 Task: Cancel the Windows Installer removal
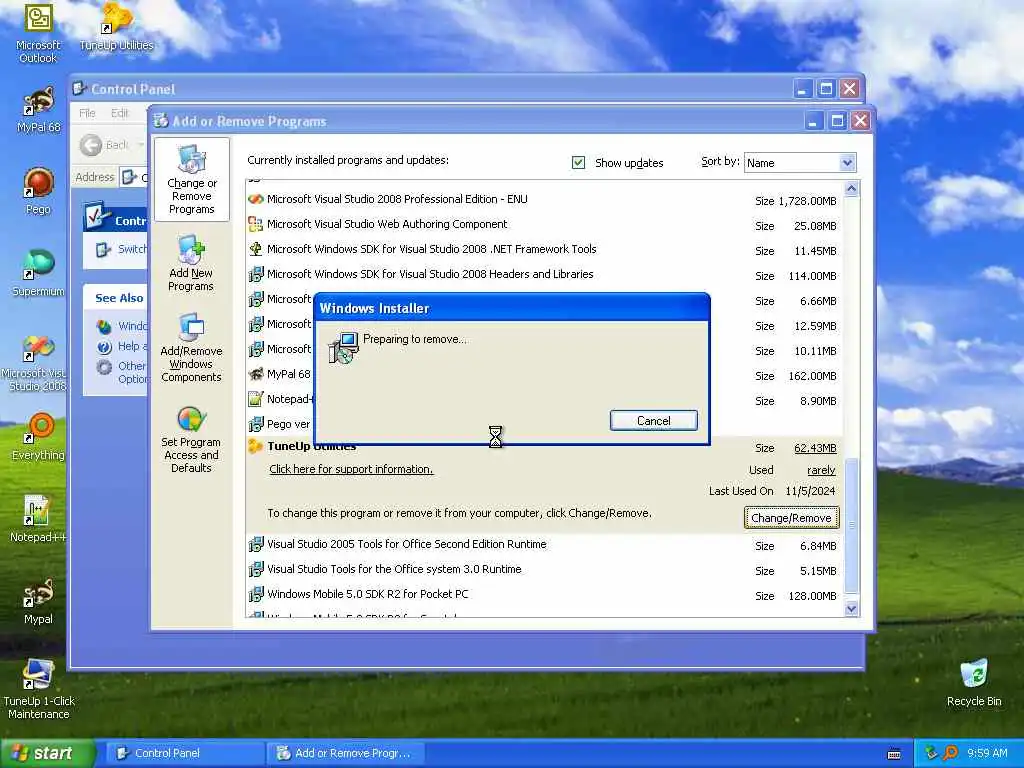click(653, 421)
